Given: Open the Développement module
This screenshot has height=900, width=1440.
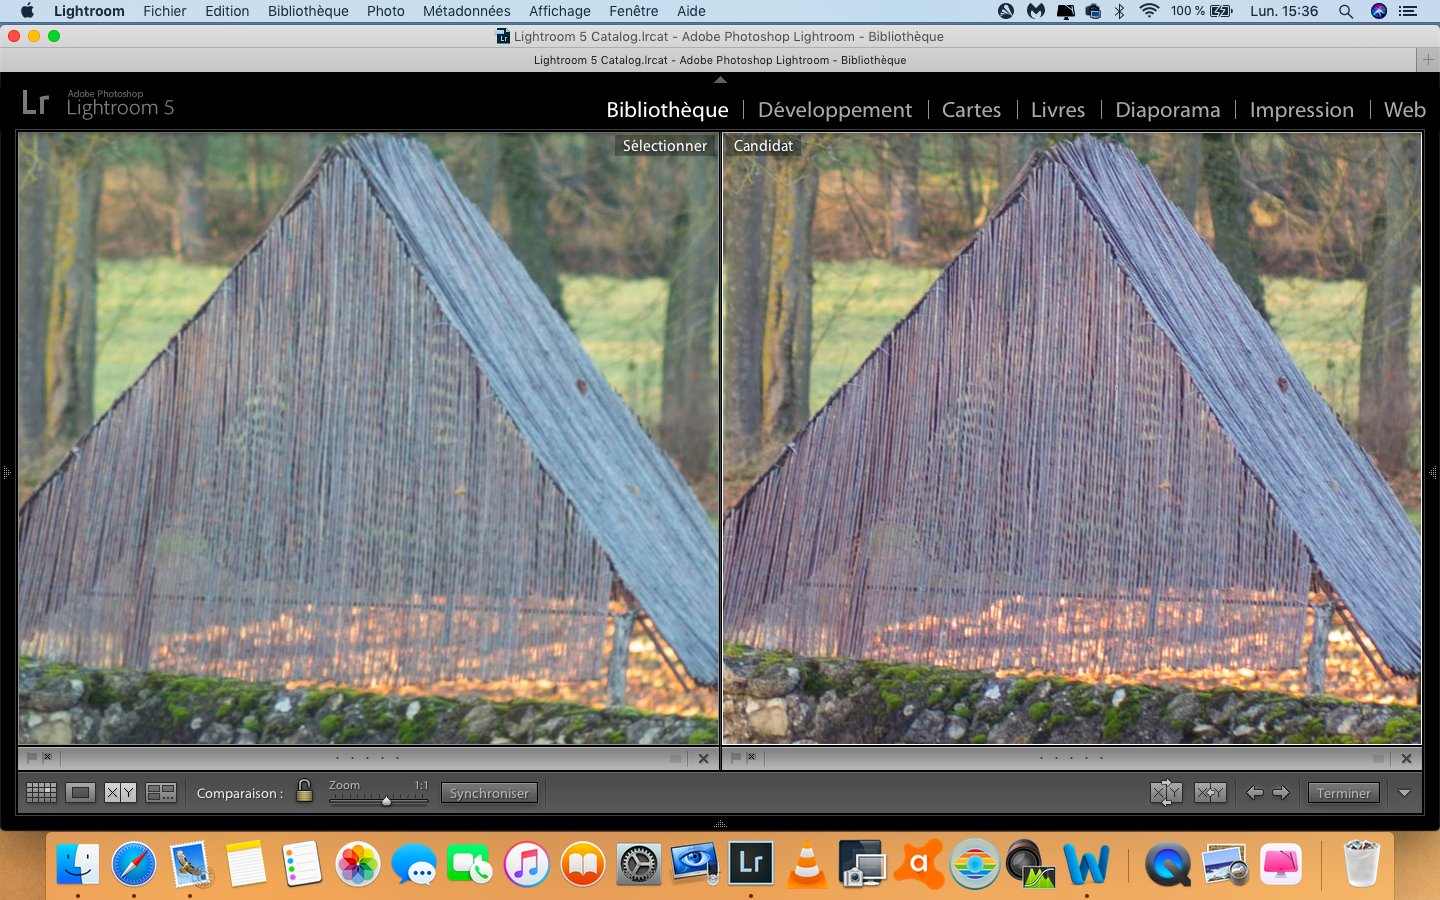Looking at the screenshot, I should (x=834, y=110).
